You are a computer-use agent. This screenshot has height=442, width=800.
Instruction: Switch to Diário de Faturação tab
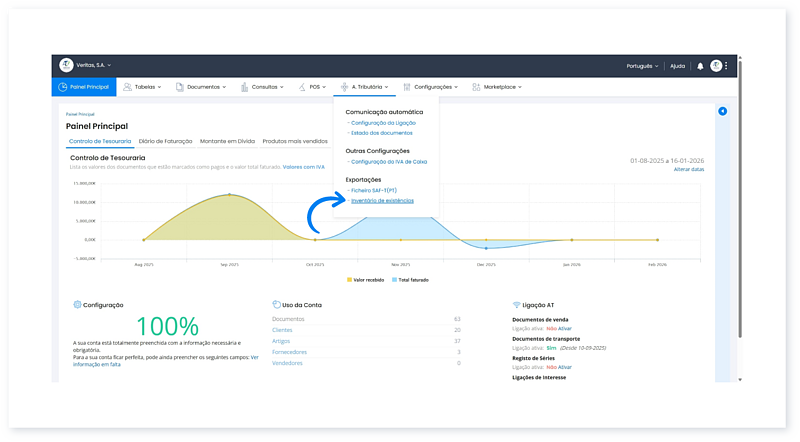(x=166, y=142)
